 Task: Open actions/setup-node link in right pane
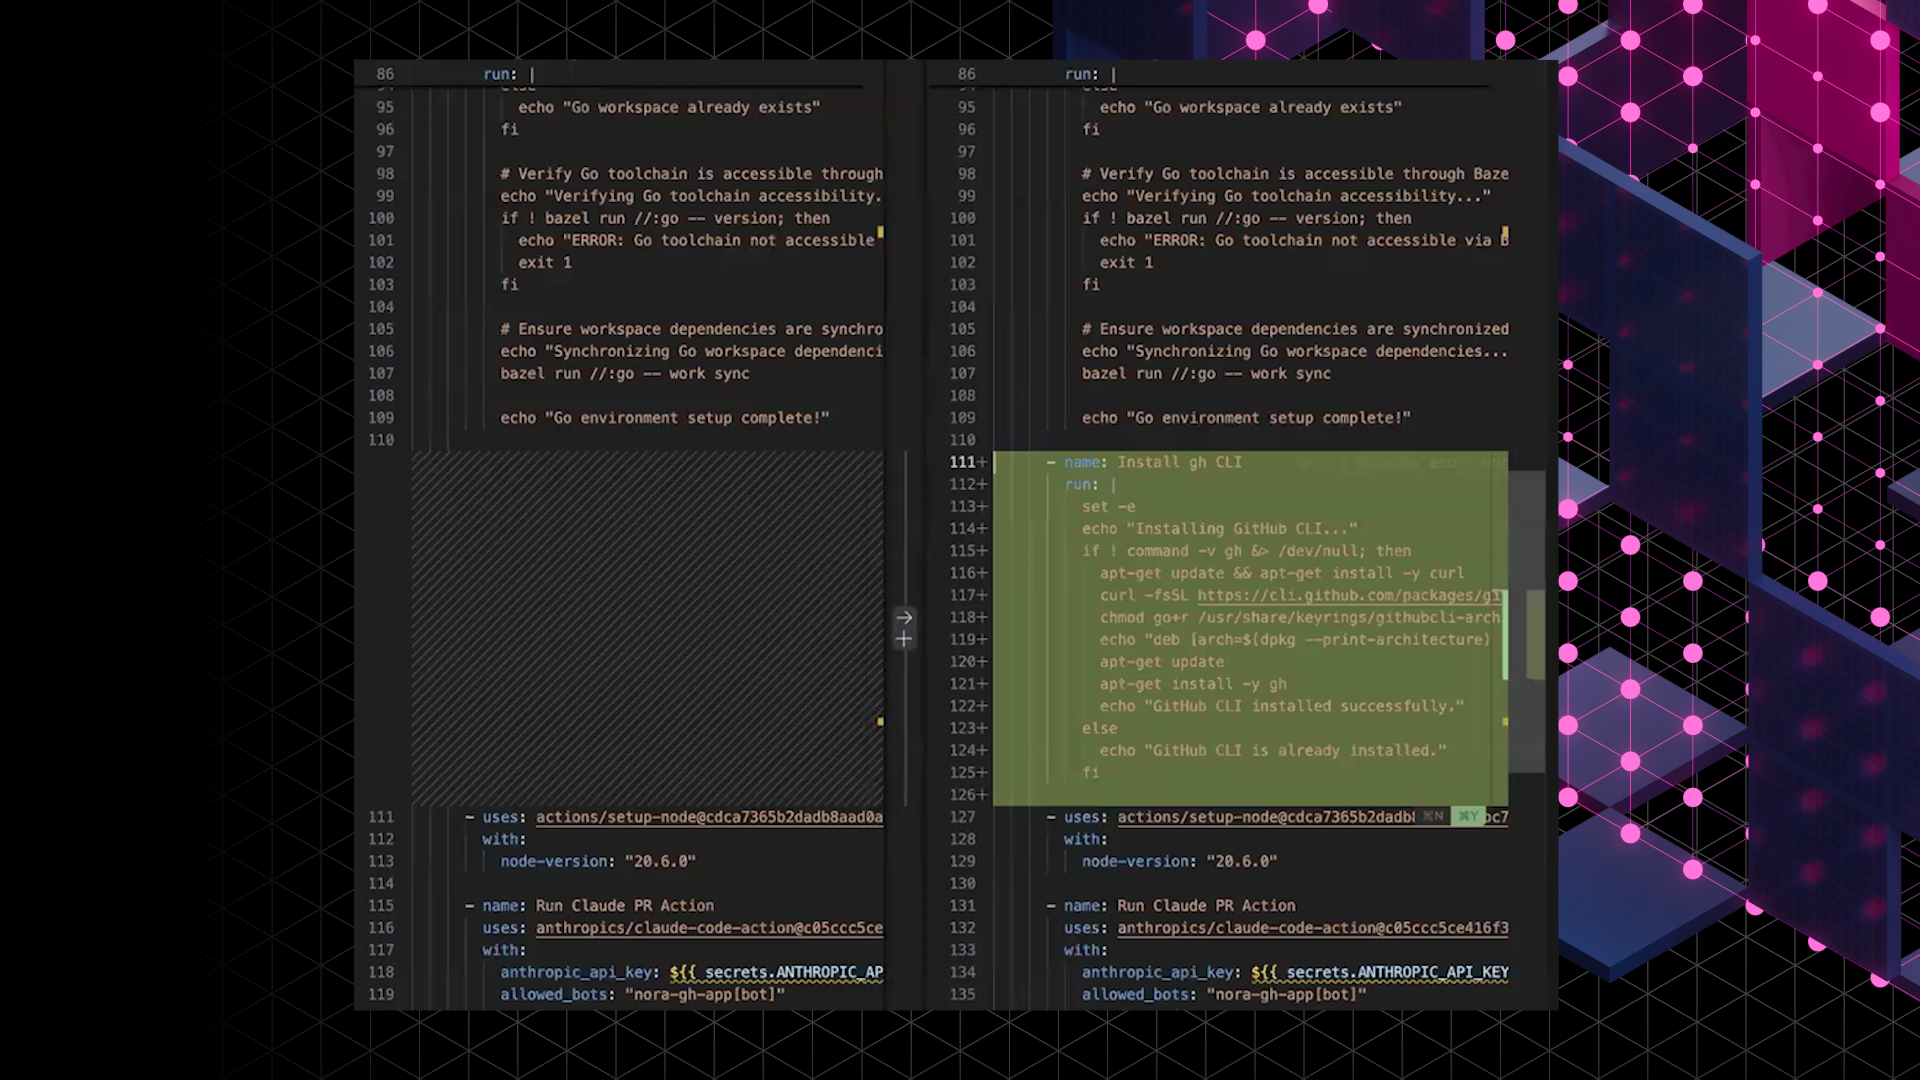(x=1266, y=817)
